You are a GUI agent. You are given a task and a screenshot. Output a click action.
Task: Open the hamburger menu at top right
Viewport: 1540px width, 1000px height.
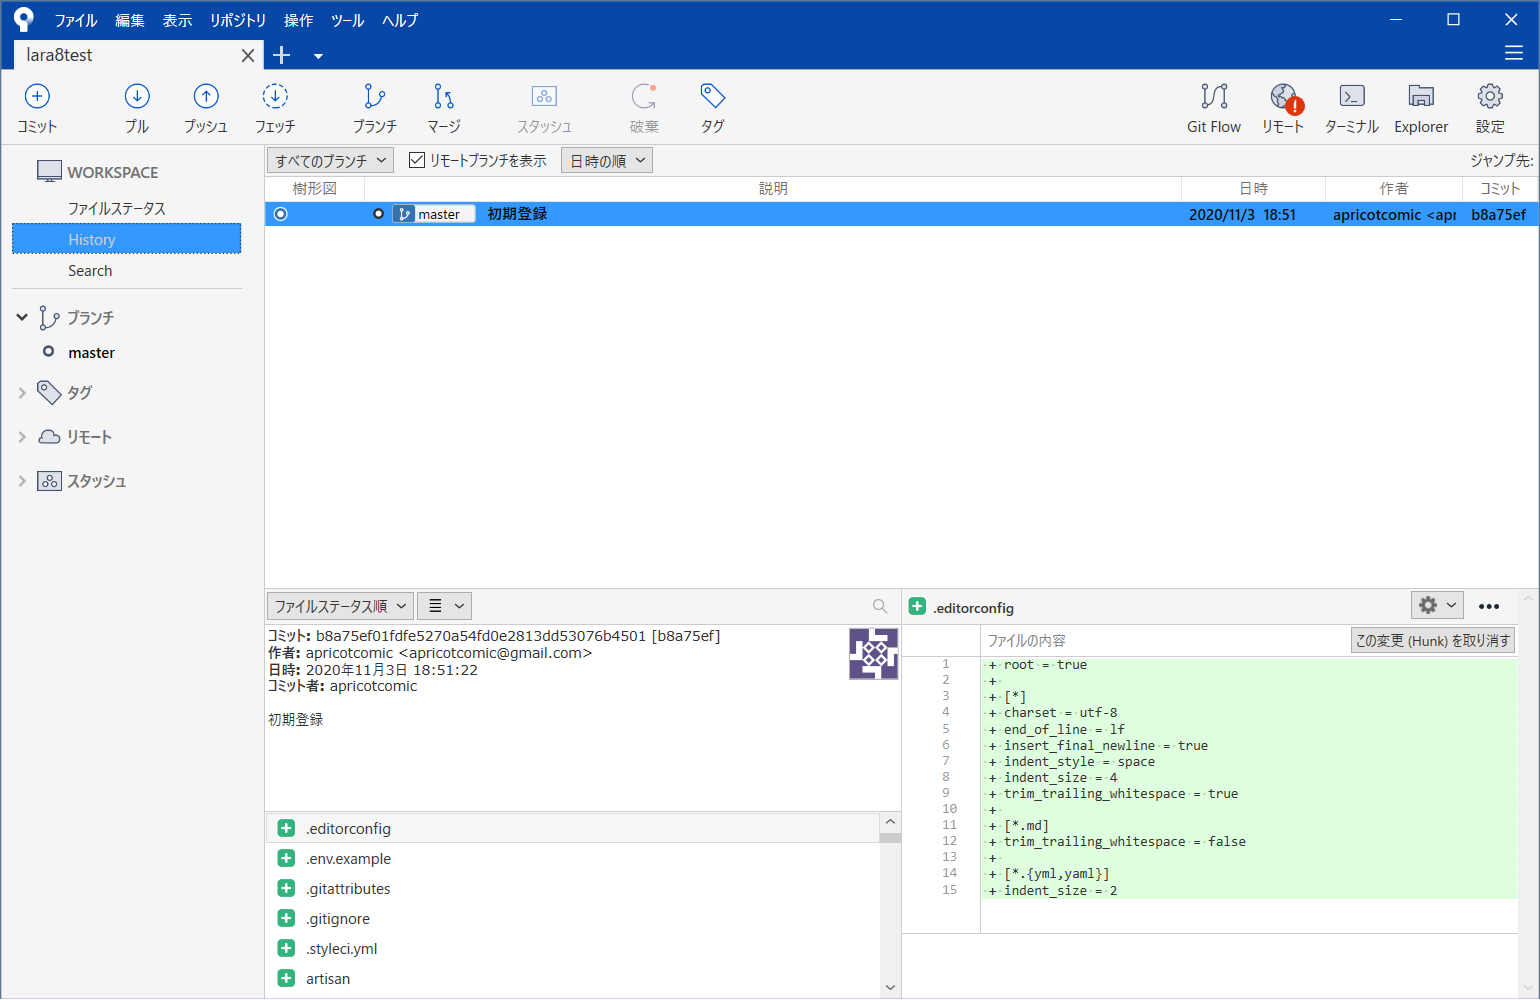(x=1514, y=53)
